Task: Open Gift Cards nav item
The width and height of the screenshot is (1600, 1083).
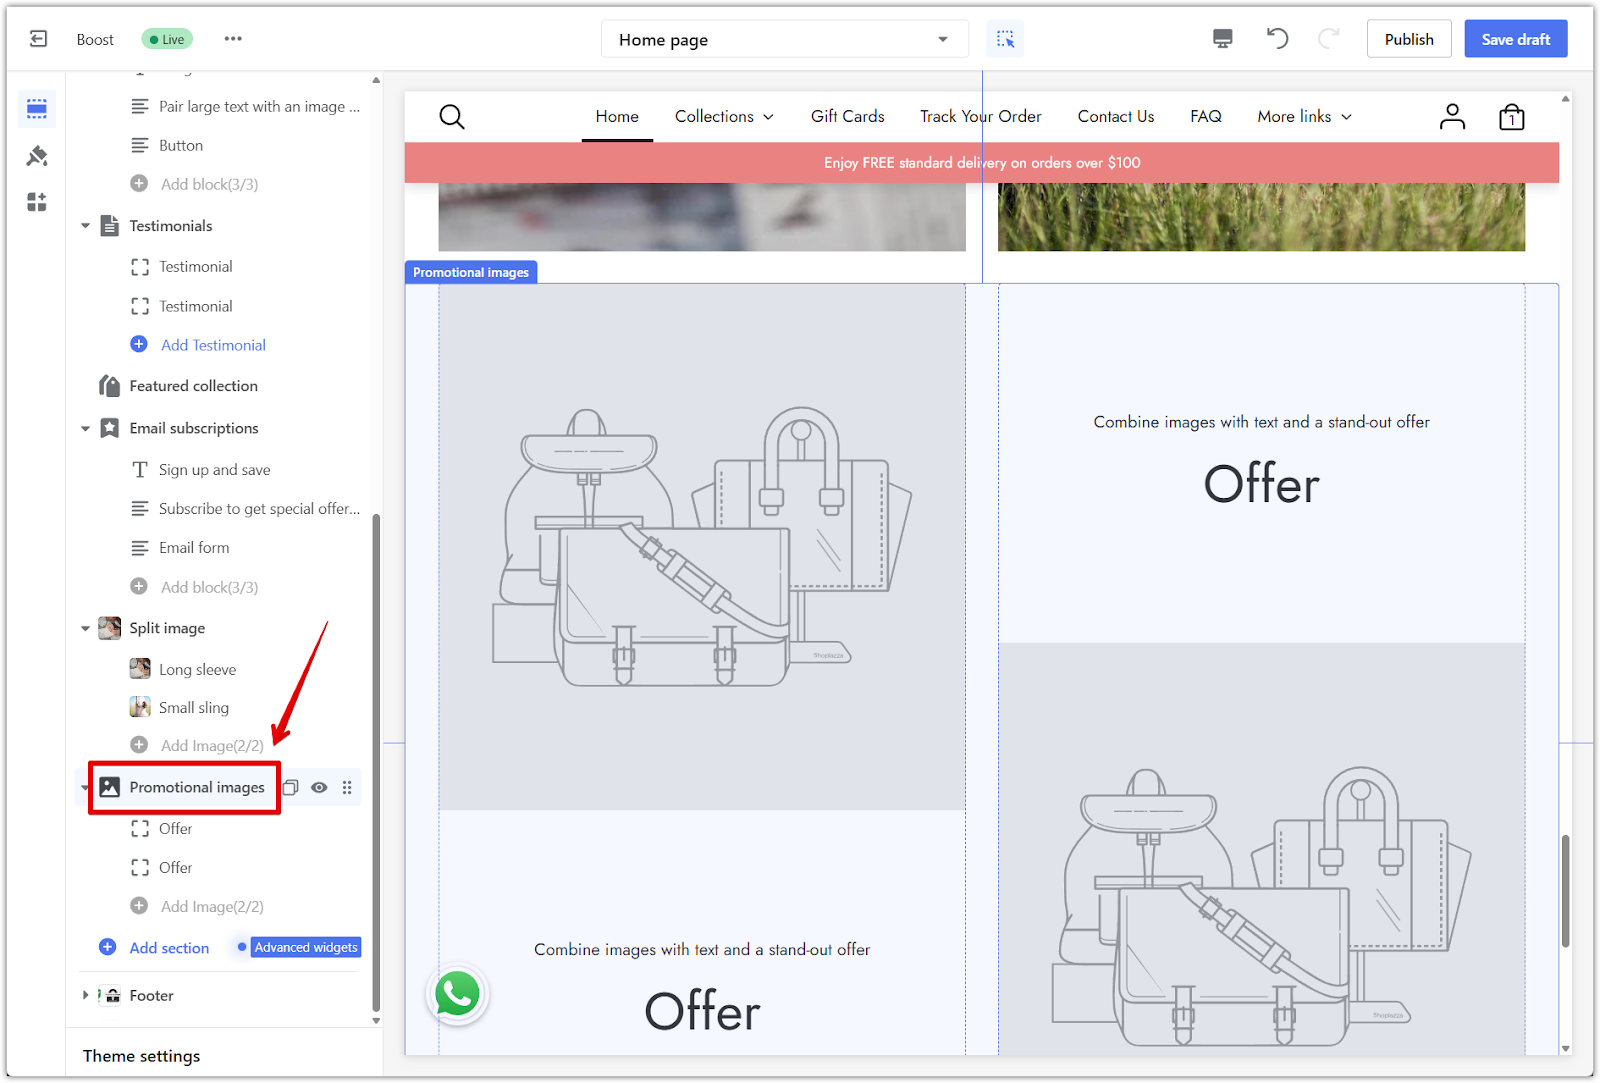Action: 848,116
